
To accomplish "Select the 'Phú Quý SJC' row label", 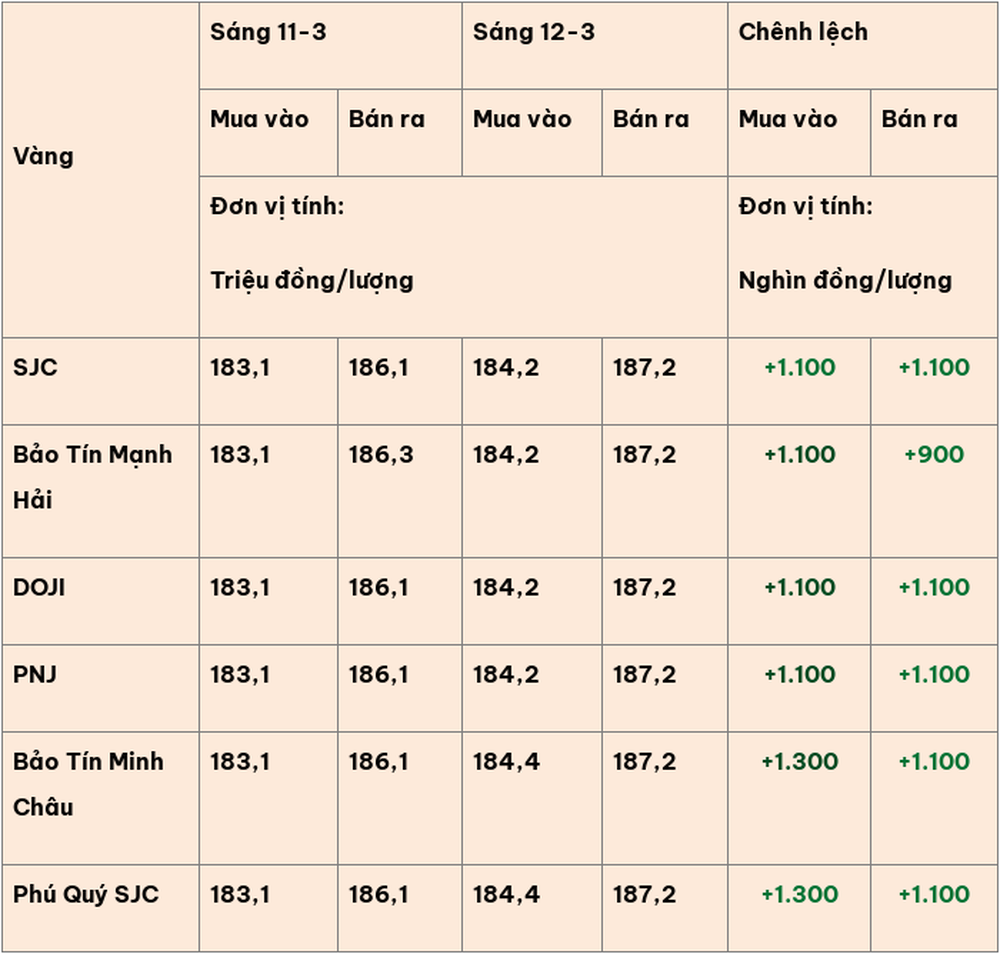I will point(86,894).
